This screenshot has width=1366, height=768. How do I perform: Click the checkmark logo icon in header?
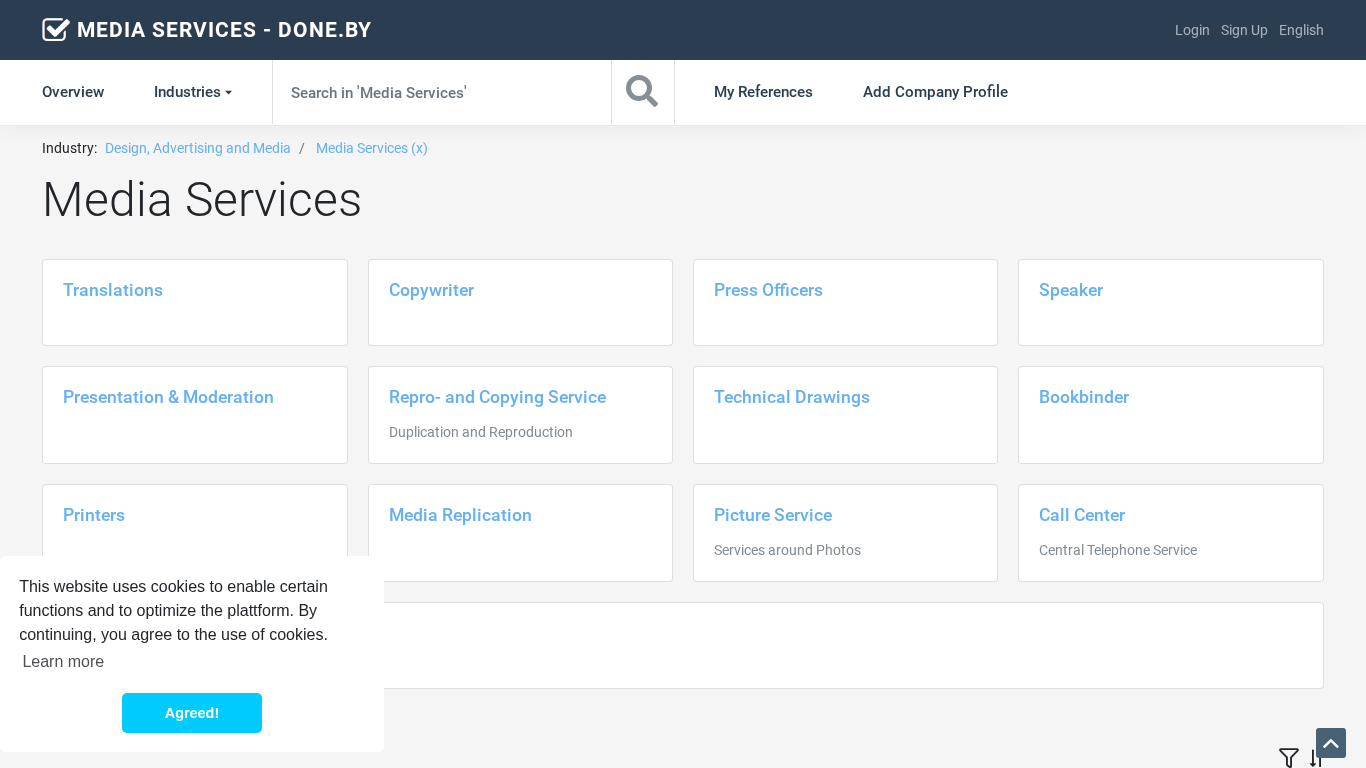[x=56, y=30]
